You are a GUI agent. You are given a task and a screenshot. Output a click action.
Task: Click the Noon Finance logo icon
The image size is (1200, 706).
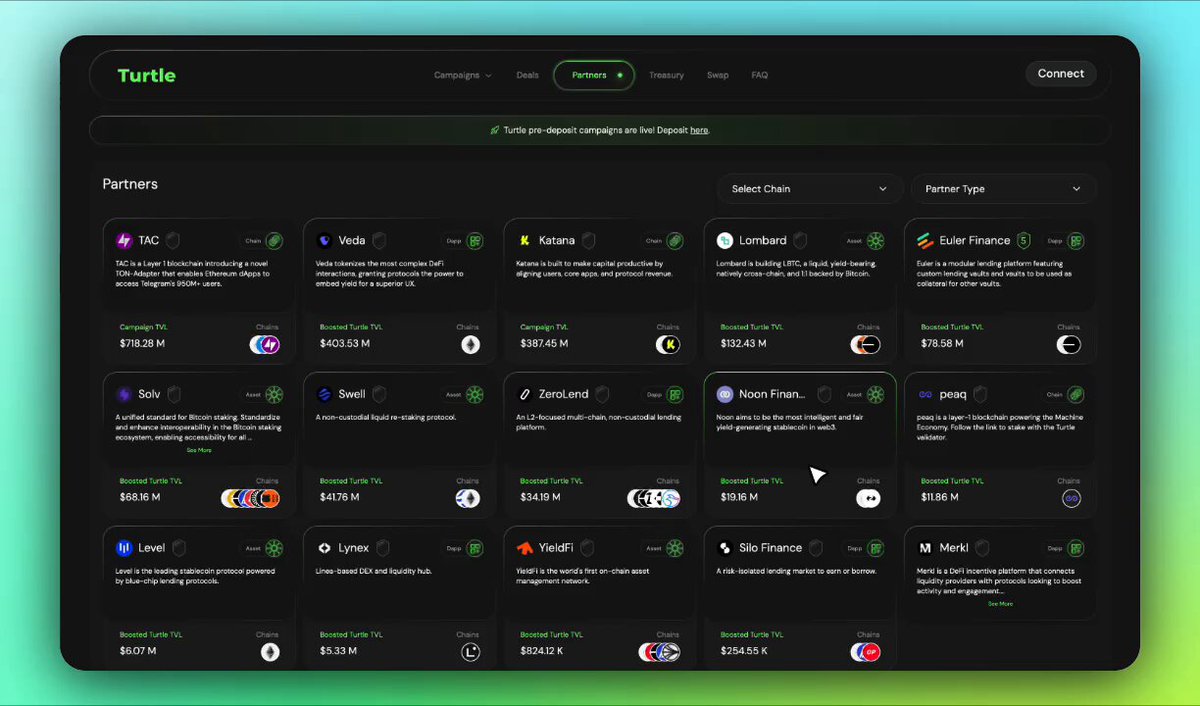tap(725, 394)
